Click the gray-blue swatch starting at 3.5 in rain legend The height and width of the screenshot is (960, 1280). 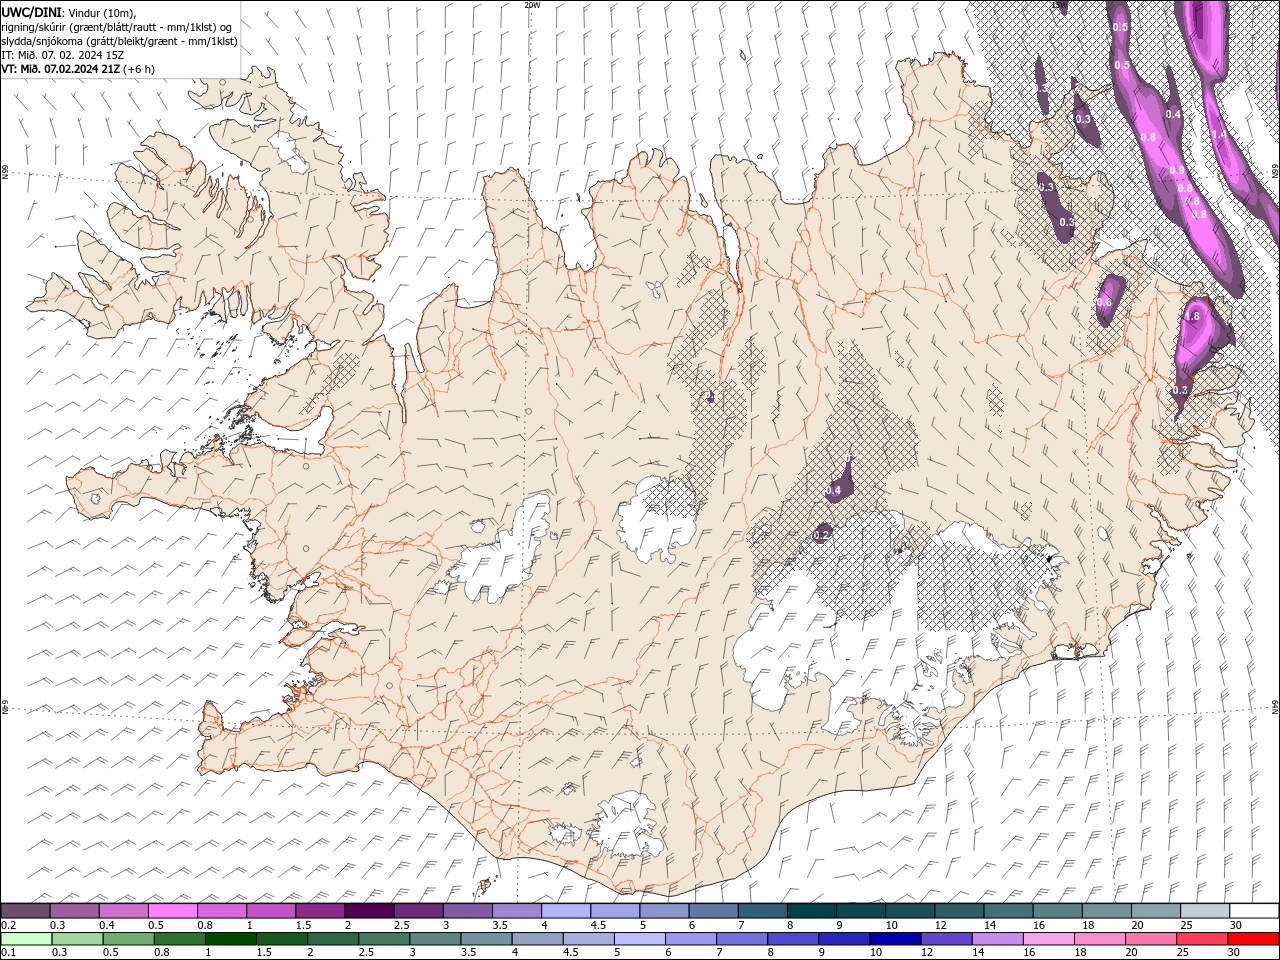click(x=486, y=939)
